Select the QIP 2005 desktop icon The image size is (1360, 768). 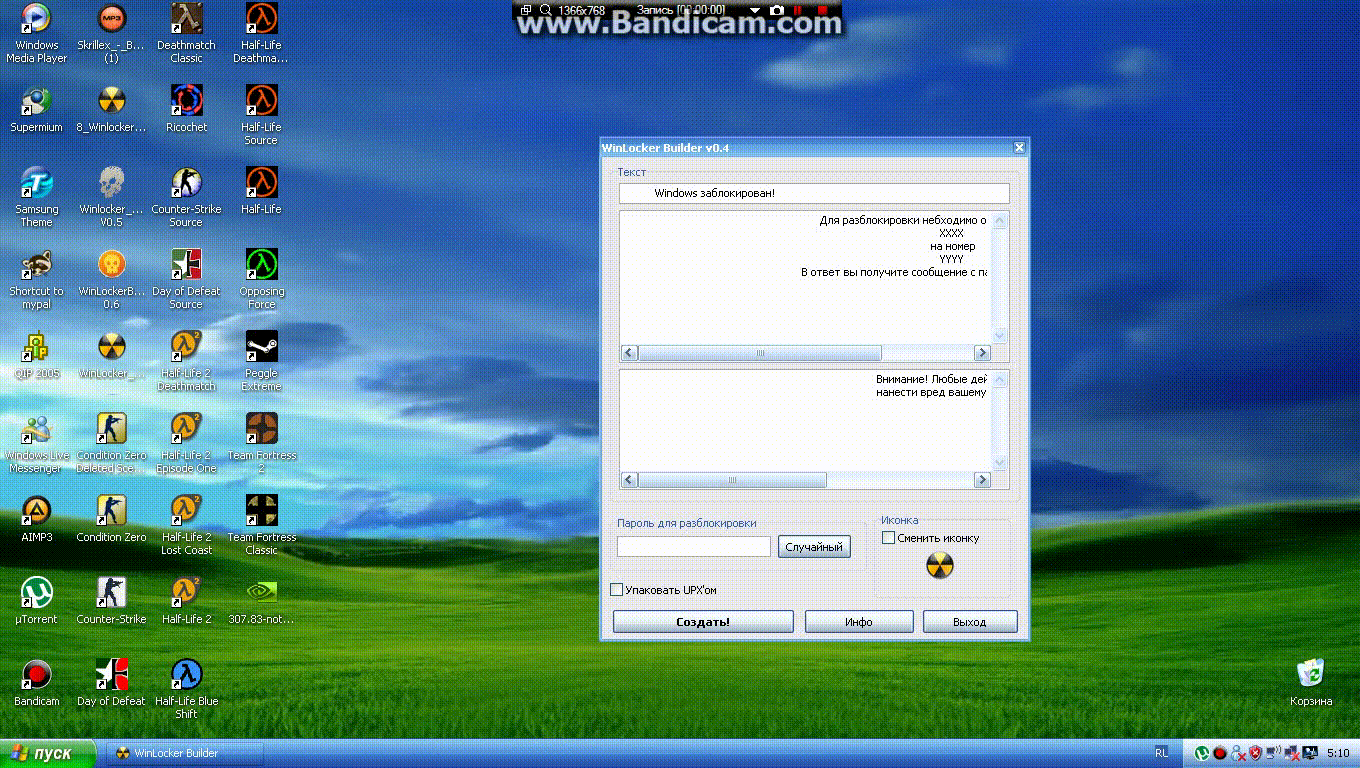coord(37,355)
